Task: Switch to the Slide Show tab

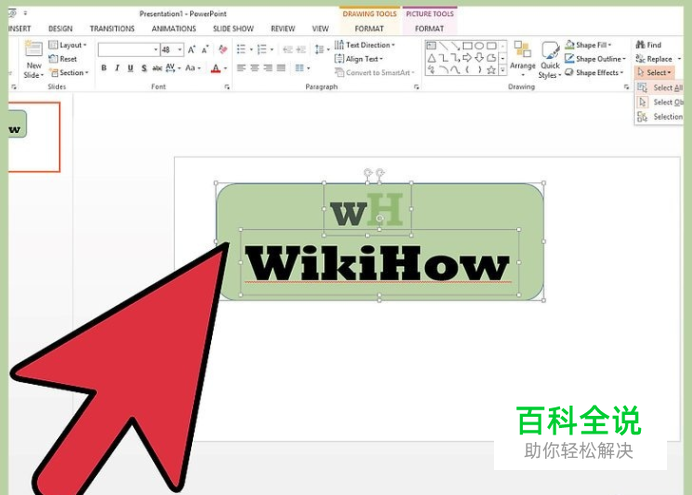Action: coord(233,29)
